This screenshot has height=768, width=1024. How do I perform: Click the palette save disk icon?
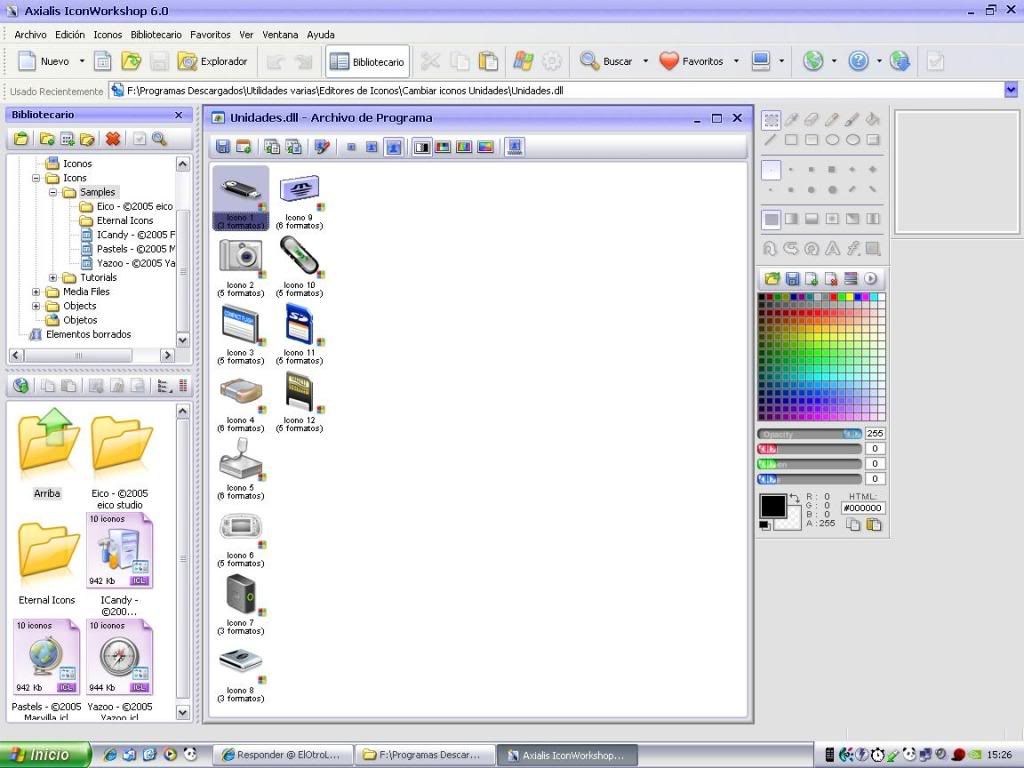click(x=792, y=279)
